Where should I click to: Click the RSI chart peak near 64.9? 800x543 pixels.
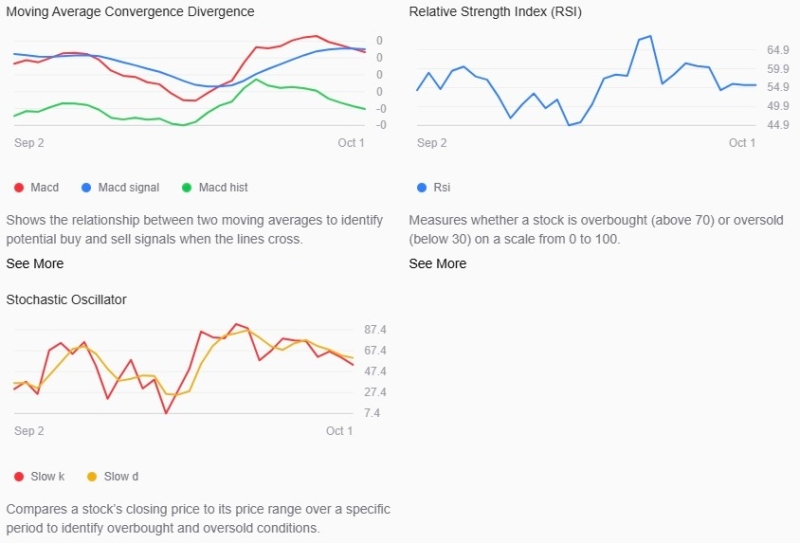tap(649, 37)
